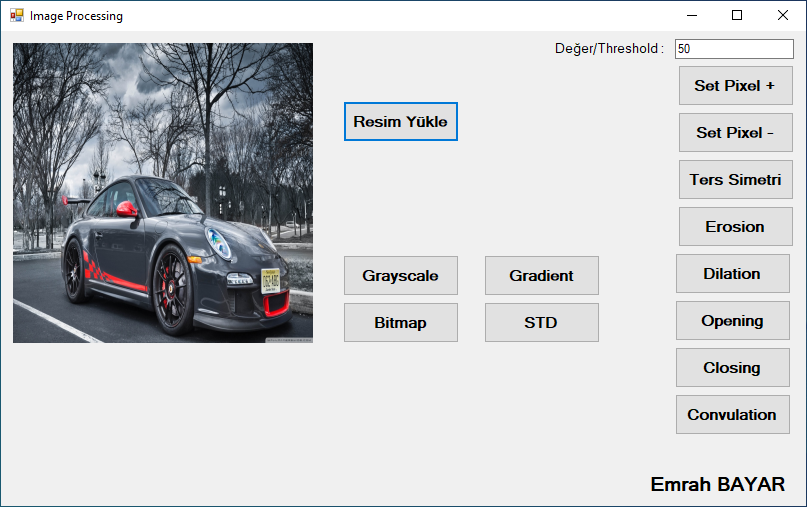Screen dimensions: 807x507
Task: Click the Emrah BAYAR label
Action: pyautogui.click(x=717, y=484)
